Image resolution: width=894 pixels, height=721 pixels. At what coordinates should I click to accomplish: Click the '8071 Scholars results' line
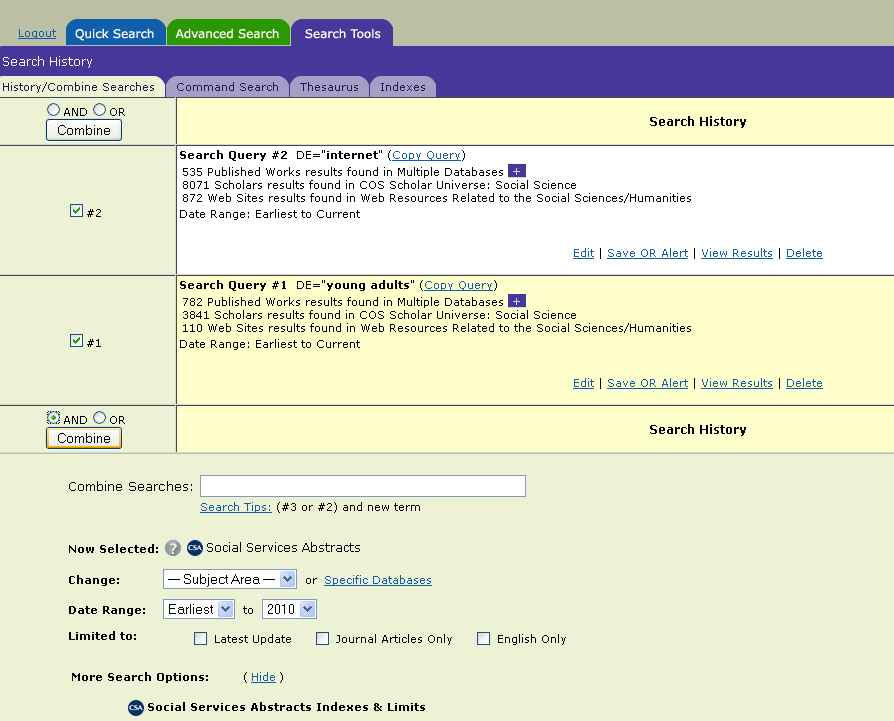click(x=379, y=185)
